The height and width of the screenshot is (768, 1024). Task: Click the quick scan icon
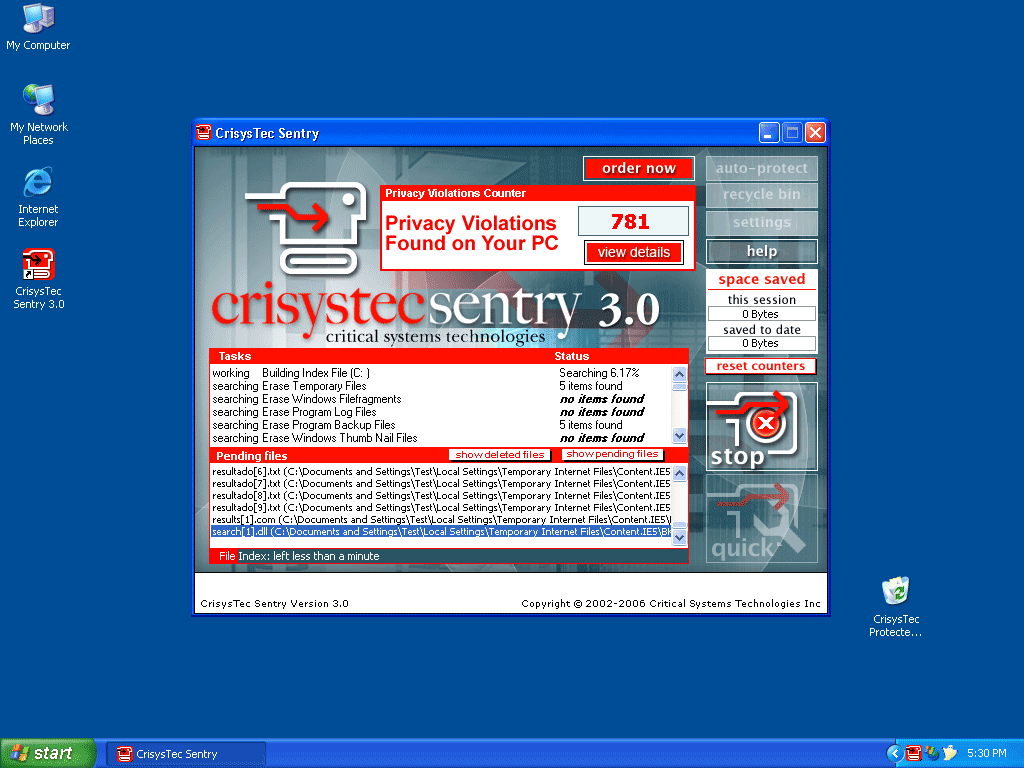pyautogui.click(x=761, y=519)
